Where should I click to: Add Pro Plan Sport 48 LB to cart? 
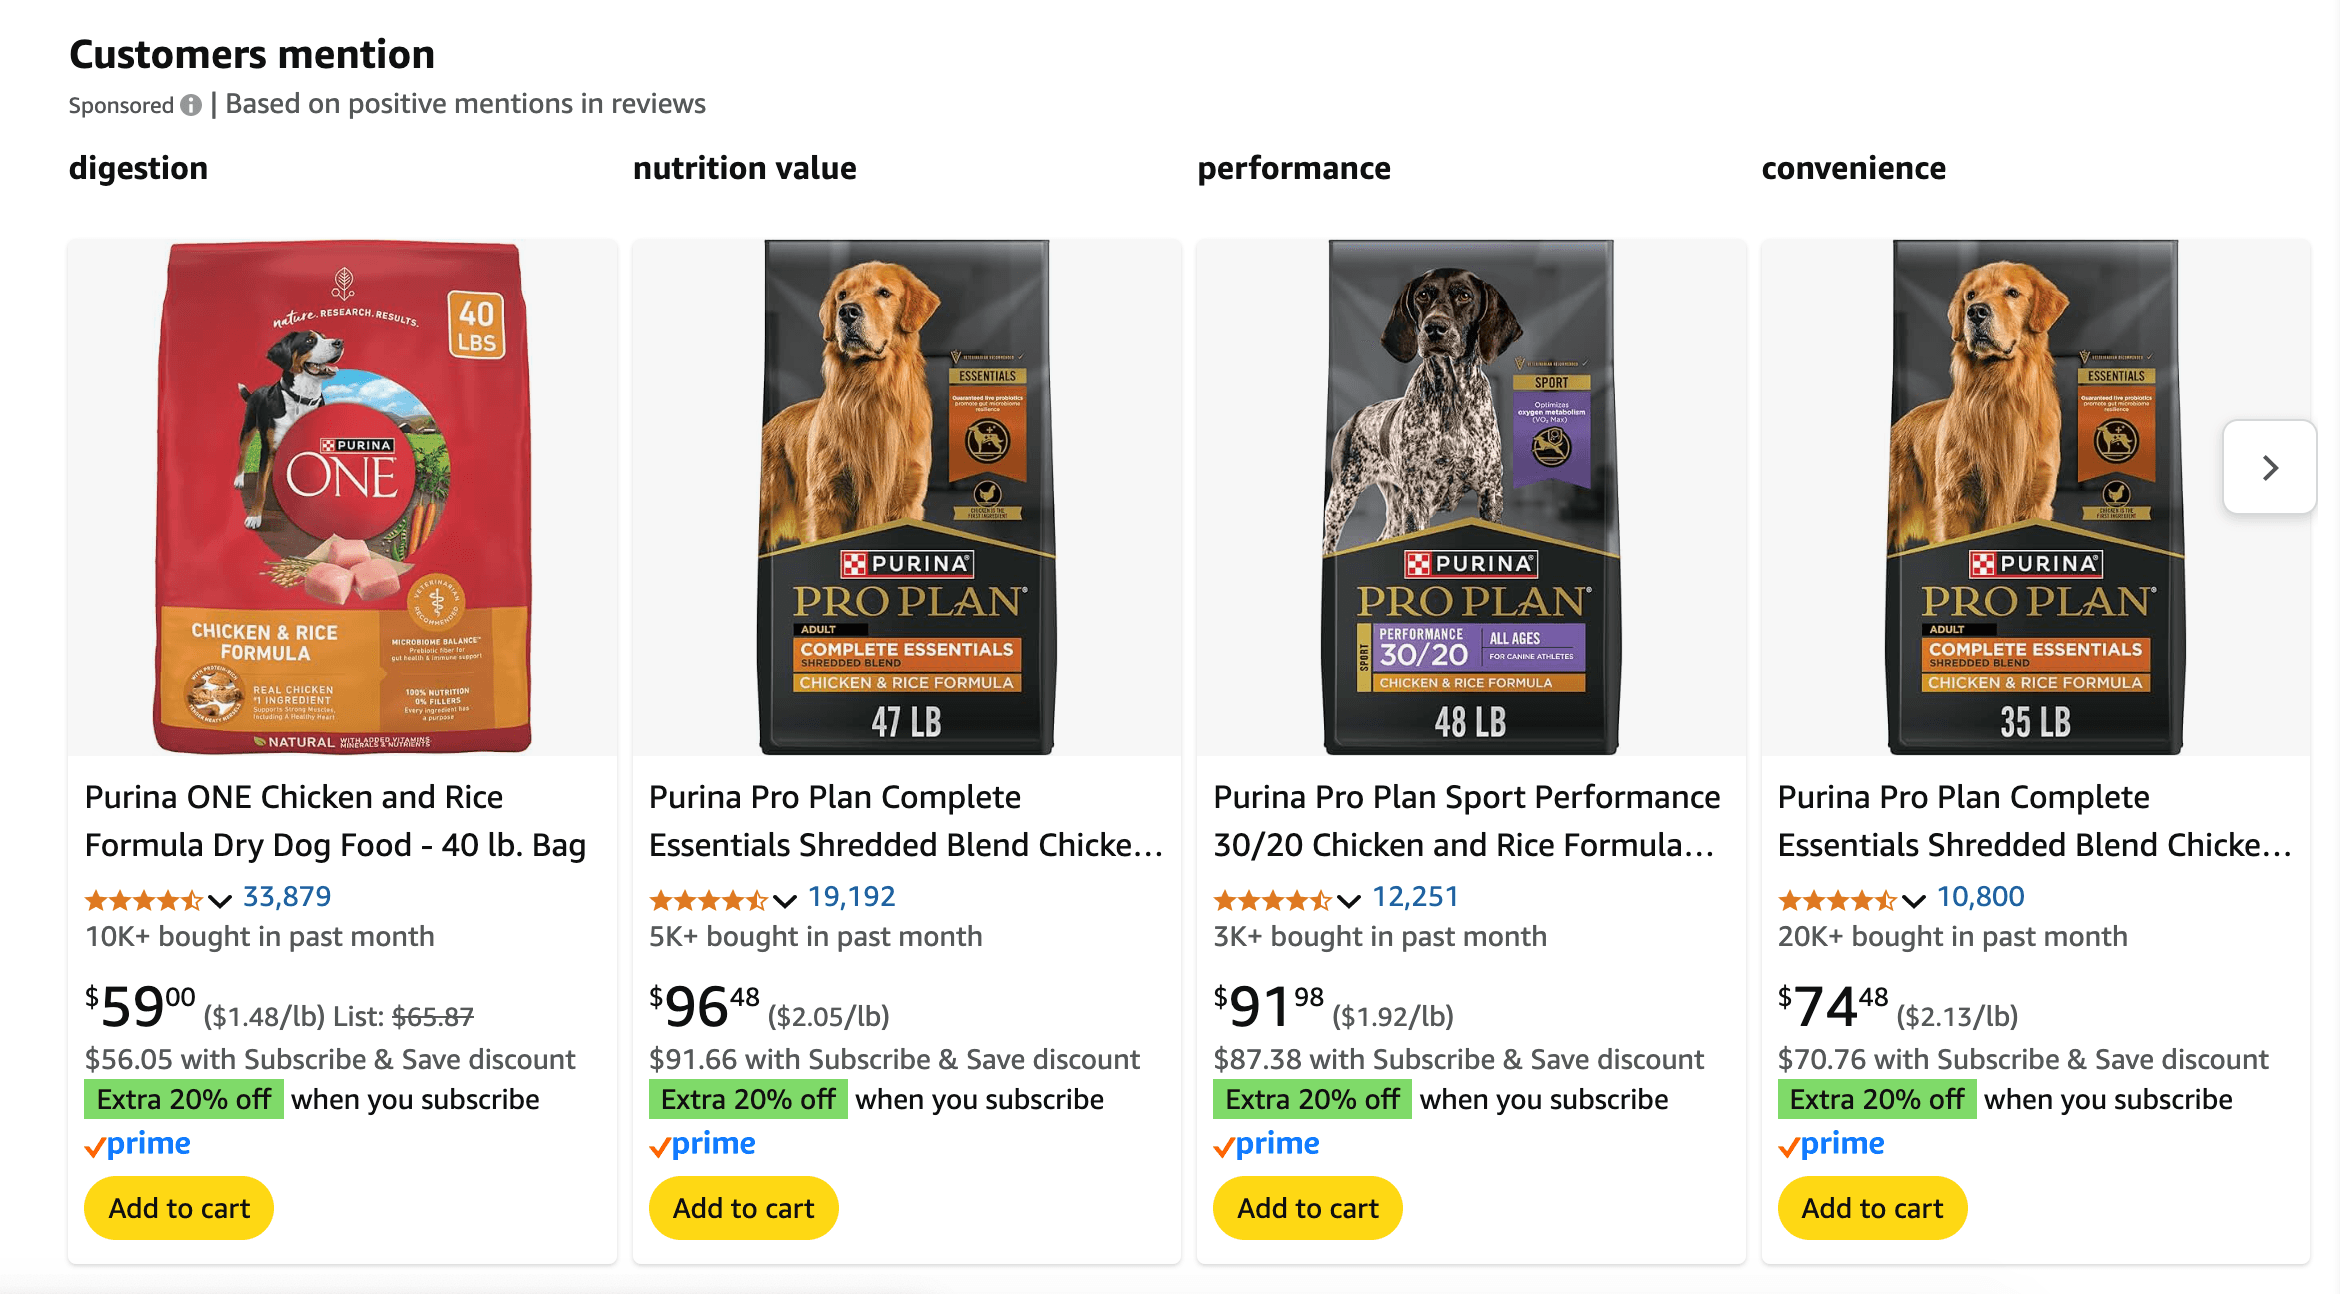click(x=1307, y=1208)
